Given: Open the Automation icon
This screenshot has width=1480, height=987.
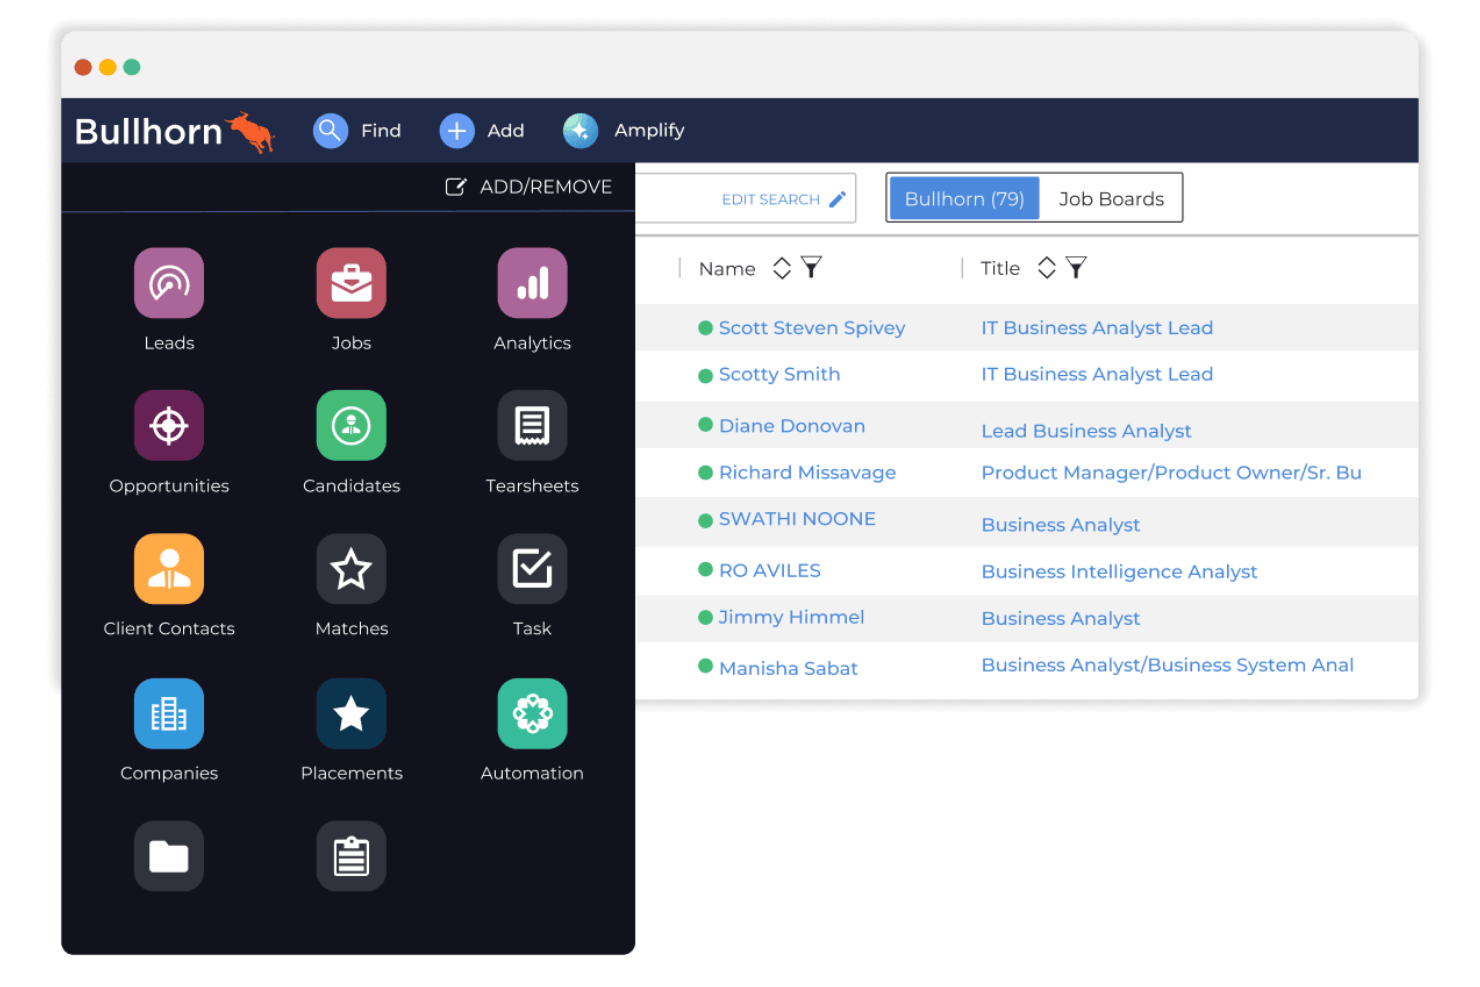Looking at the screenshot, I should click(x=532, y=714).
